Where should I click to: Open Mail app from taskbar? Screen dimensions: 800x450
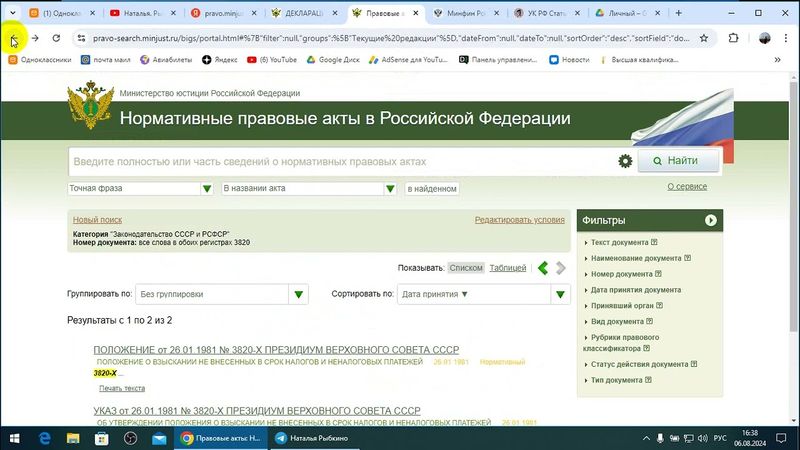click(159, 438)
